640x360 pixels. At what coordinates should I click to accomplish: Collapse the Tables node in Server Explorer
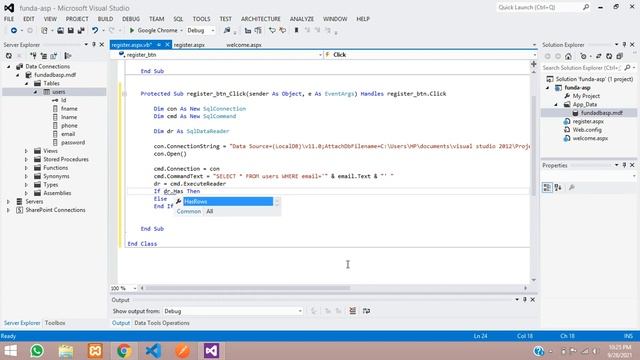click(x=27, y=83)
